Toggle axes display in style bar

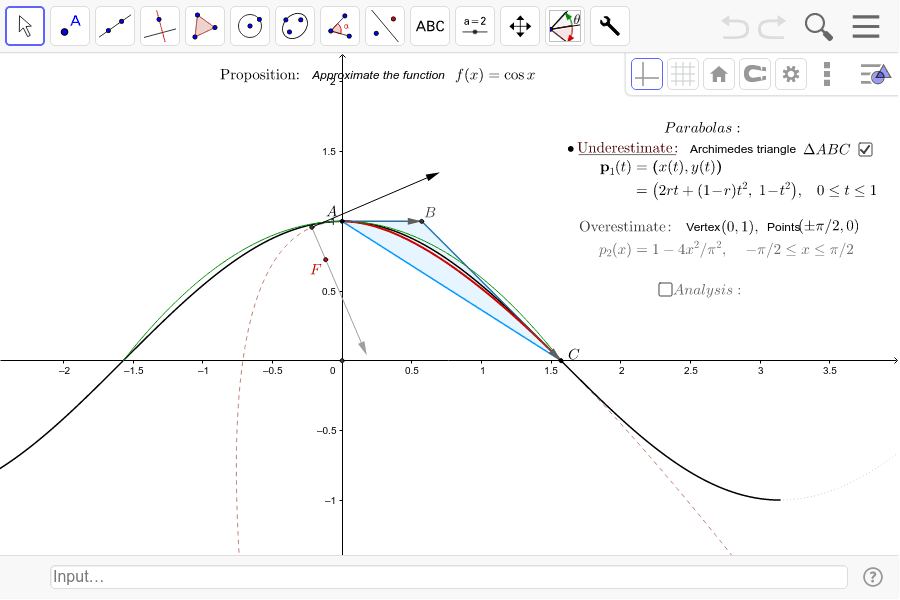click(x=647, y=74)
